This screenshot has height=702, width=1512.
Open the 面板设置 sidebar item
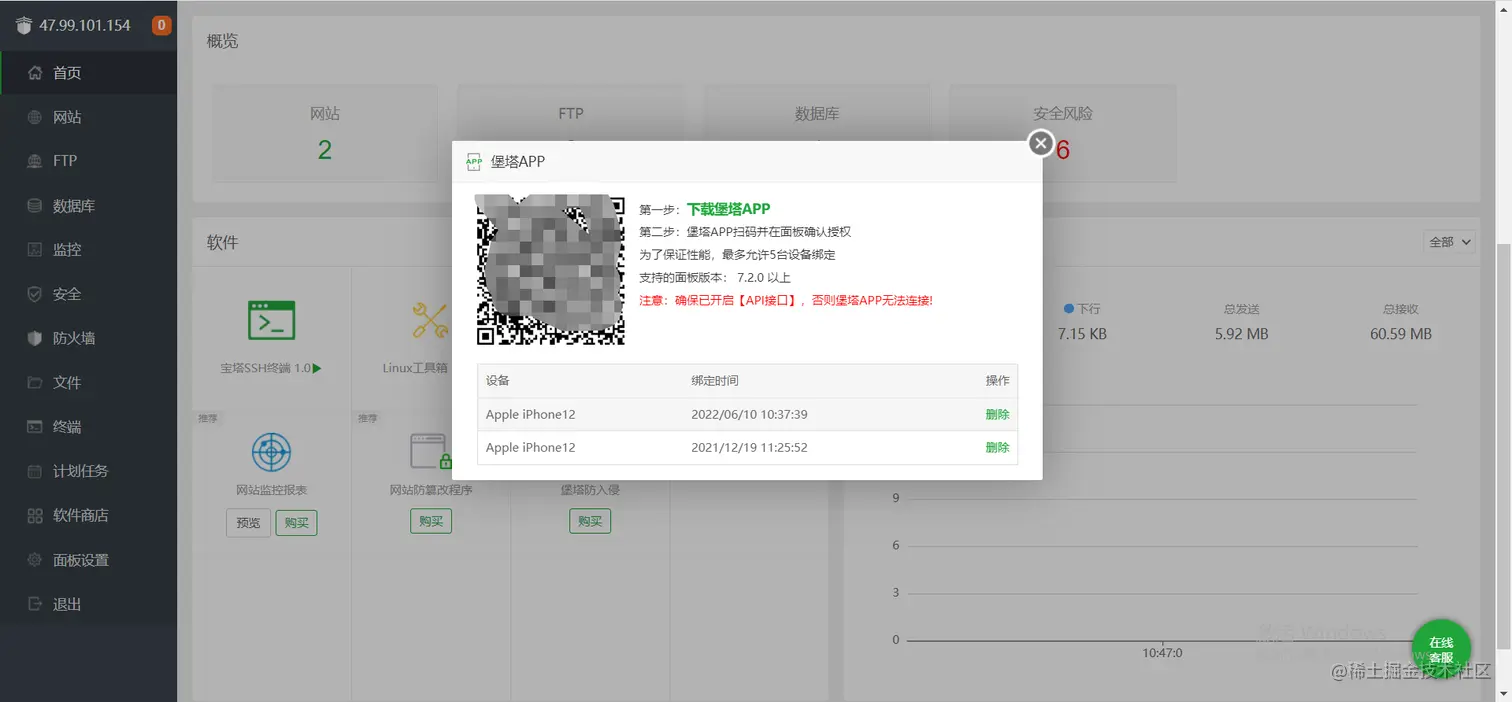[88, 560]
